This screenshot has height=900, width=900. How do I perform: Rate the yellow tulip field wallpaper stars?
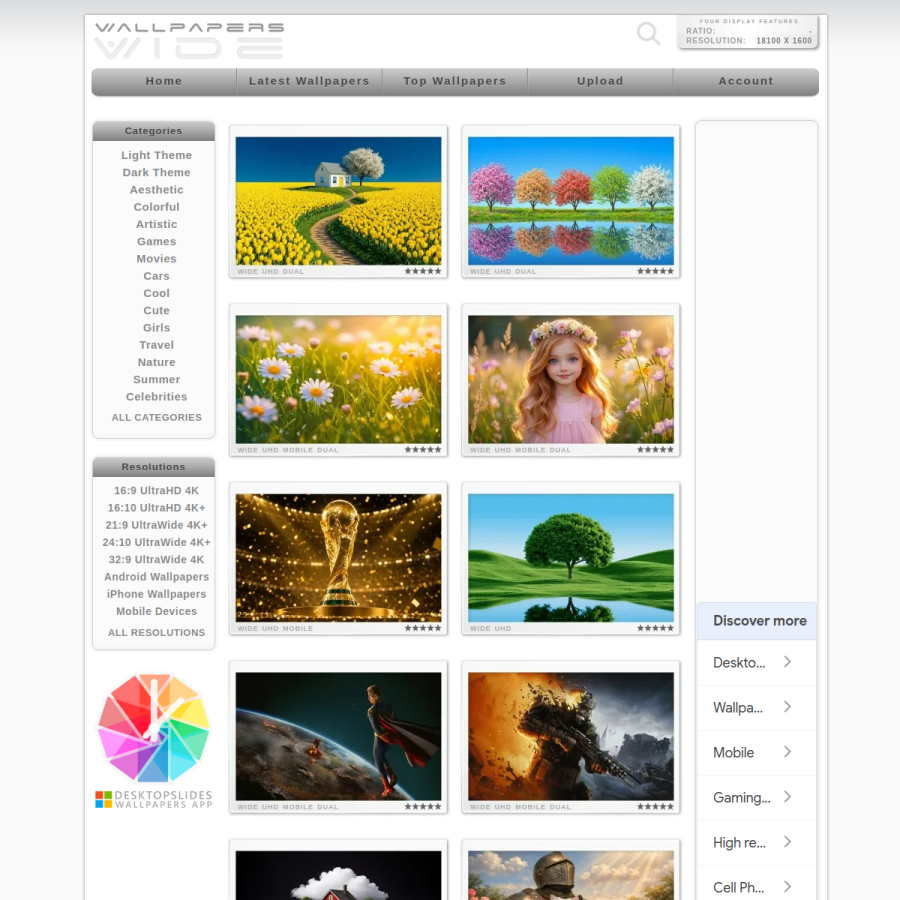pos(423,271)
